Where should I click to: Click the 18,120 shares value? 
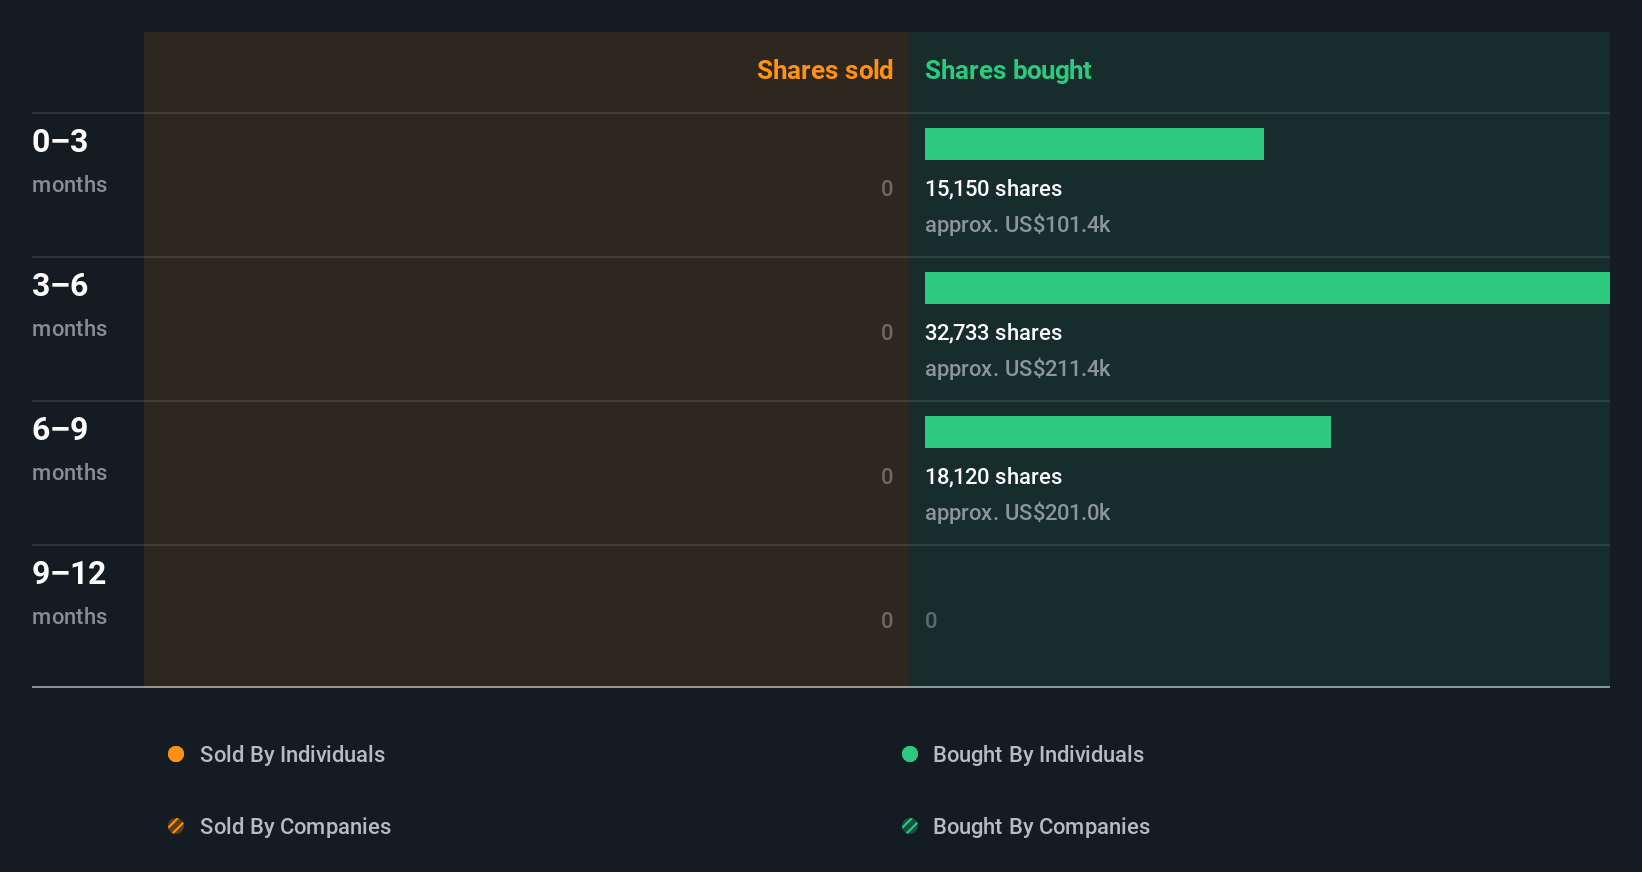coord(993,476)
